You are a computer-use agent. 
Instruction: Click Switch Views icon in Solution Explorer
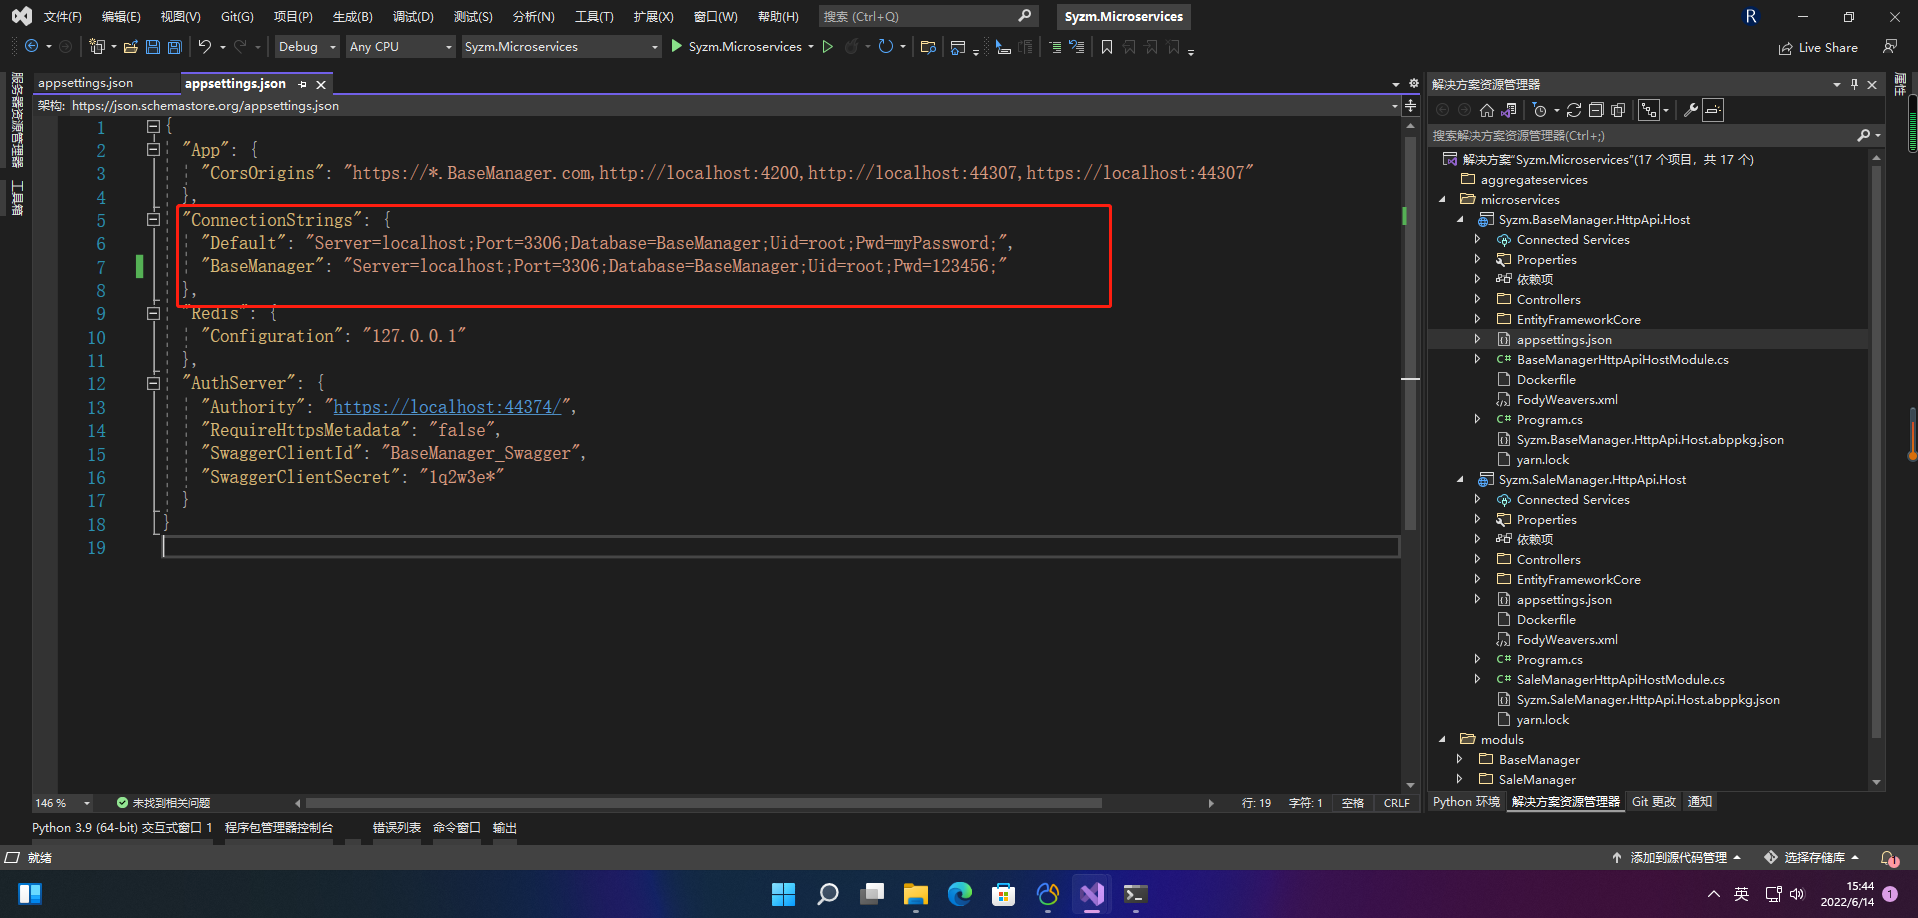[x=1509, y=110]
